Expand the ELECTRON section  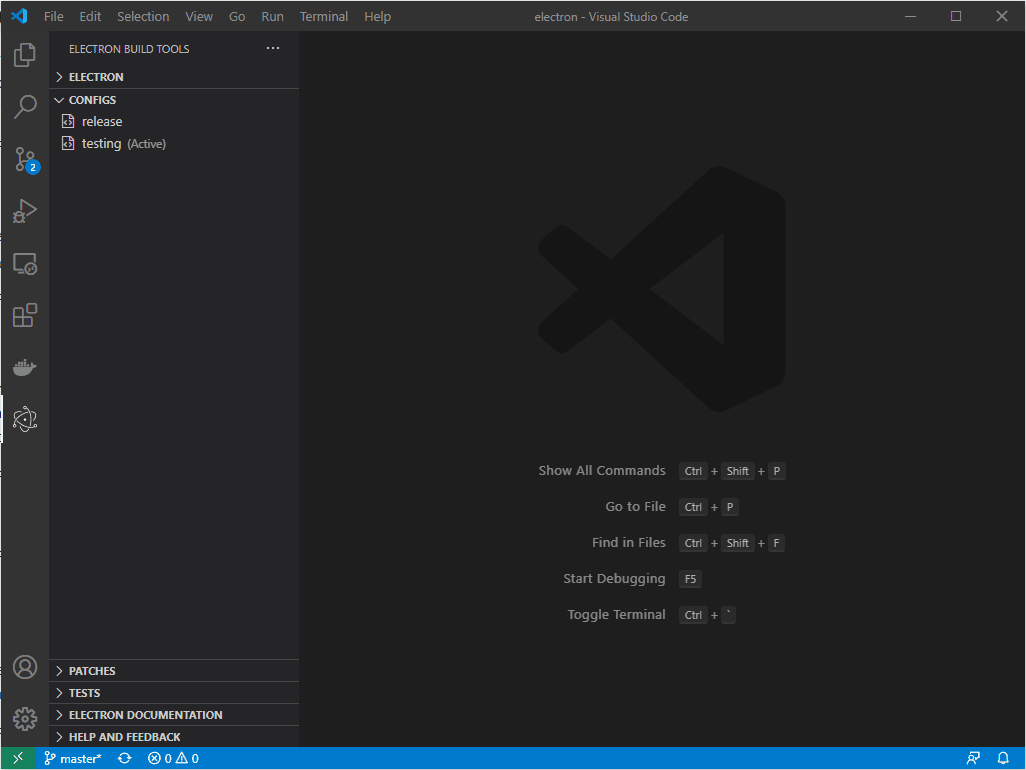point(96,76)
